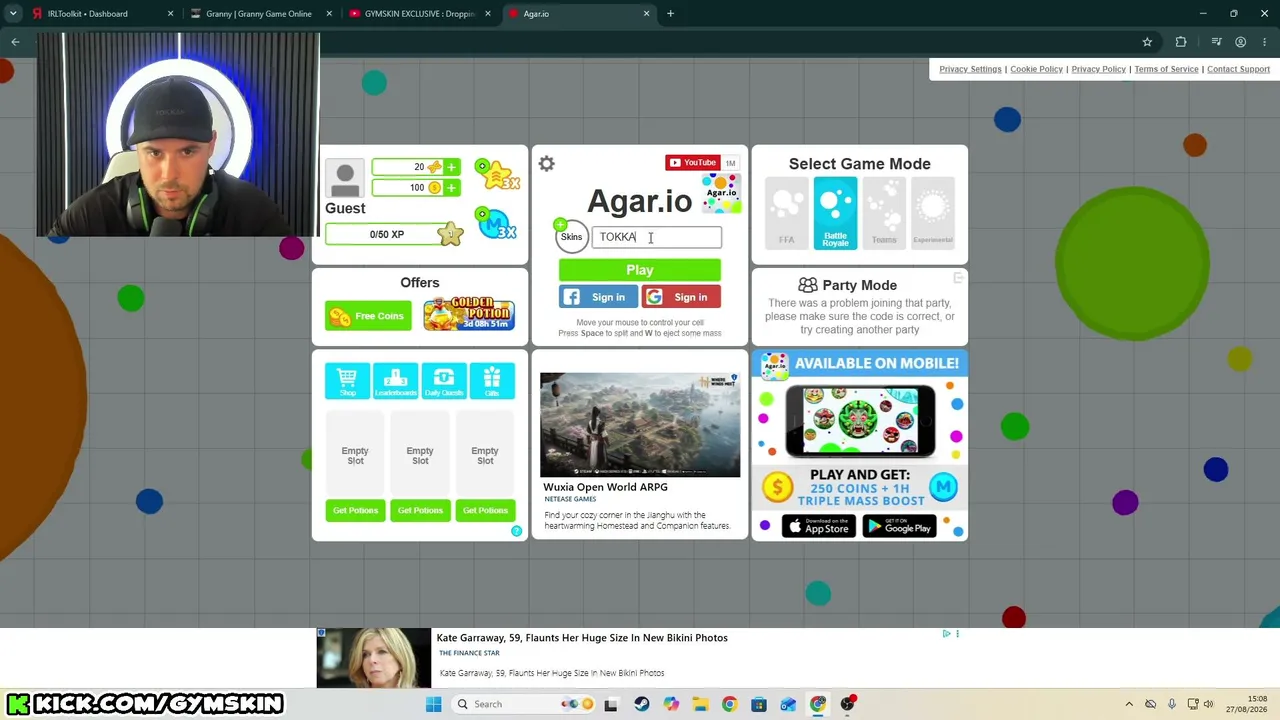The height and width of the screenshot is (720, 1280).
Task: Click the green Play button
Action: click(x=640, y=270)
